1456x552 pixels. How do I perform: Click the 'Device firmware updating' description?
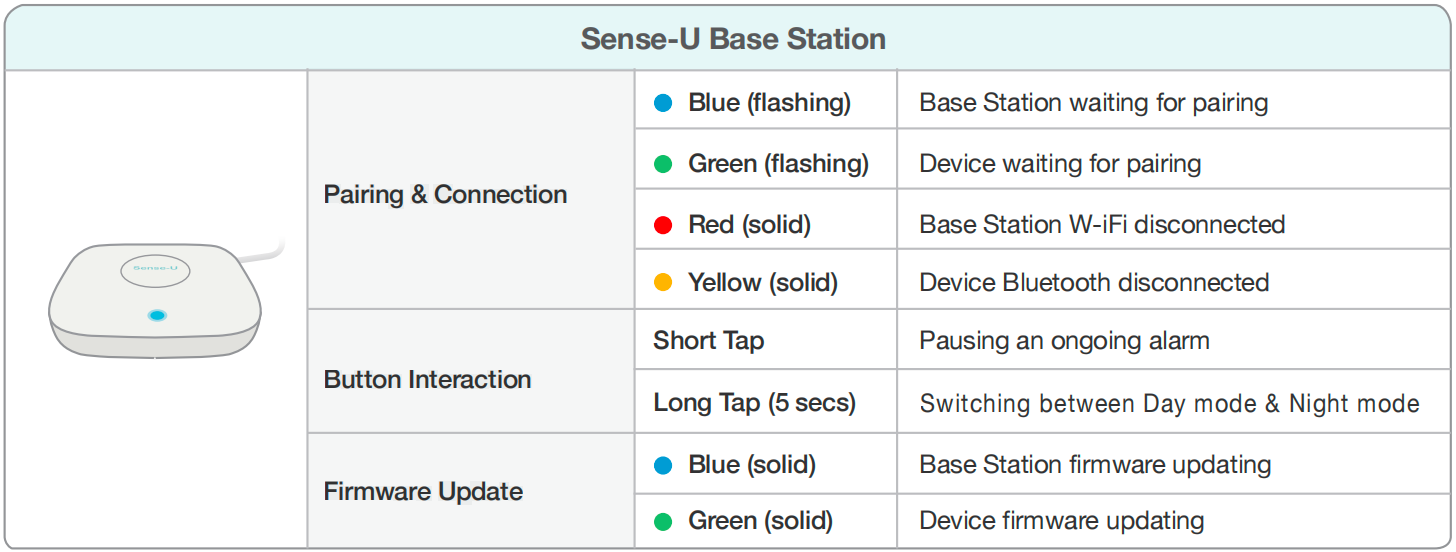pos(1062,521)
